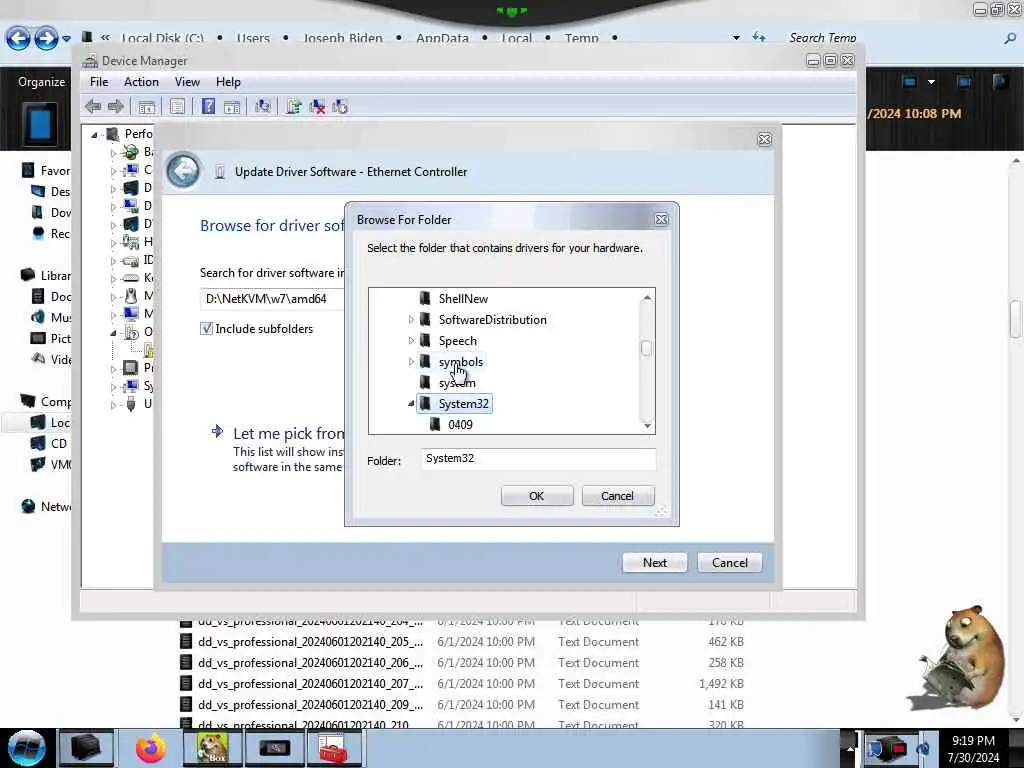1024x768 pixels.
Task: Open the File menu in Device Manager
Action: [99, 82]
